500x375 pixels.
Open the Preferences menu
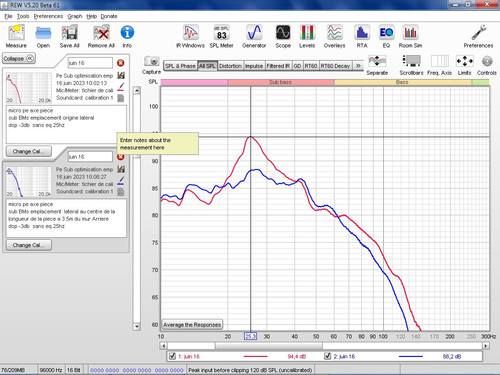(x=48, y=16)
